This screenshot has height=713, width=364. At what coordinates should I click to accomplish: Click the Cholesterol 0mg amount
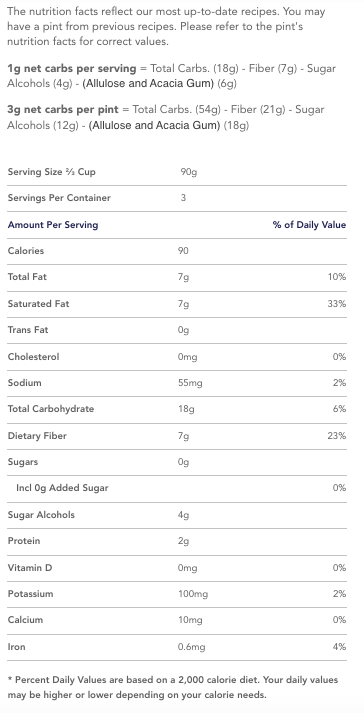pyautogui.click(x=187, y=357)
